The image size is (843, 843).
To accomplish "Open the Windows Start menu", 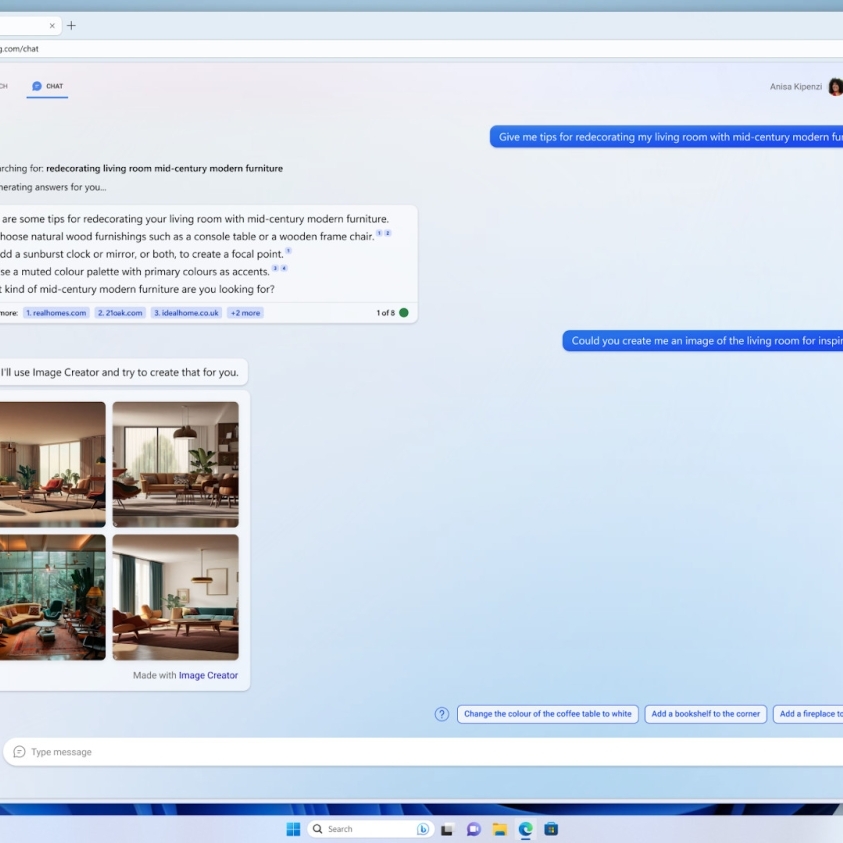I will click(x=293, y=829).
